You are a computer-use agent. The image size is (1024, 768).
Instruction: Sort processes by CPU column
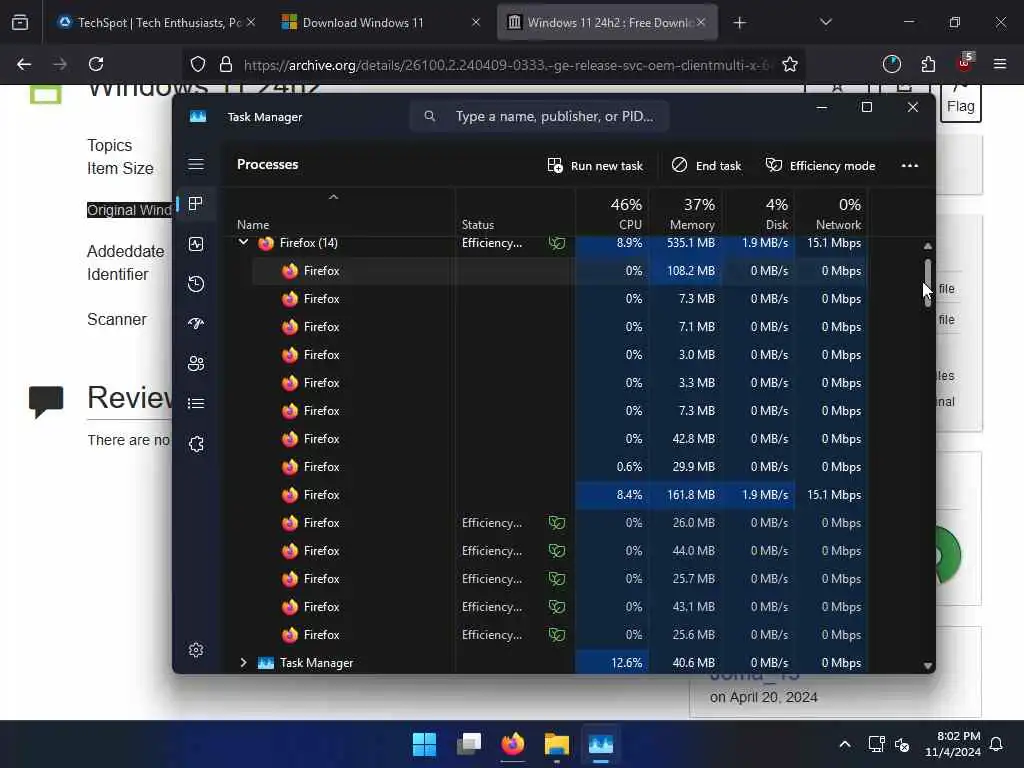pyautogui.click(x=613, y=213)
